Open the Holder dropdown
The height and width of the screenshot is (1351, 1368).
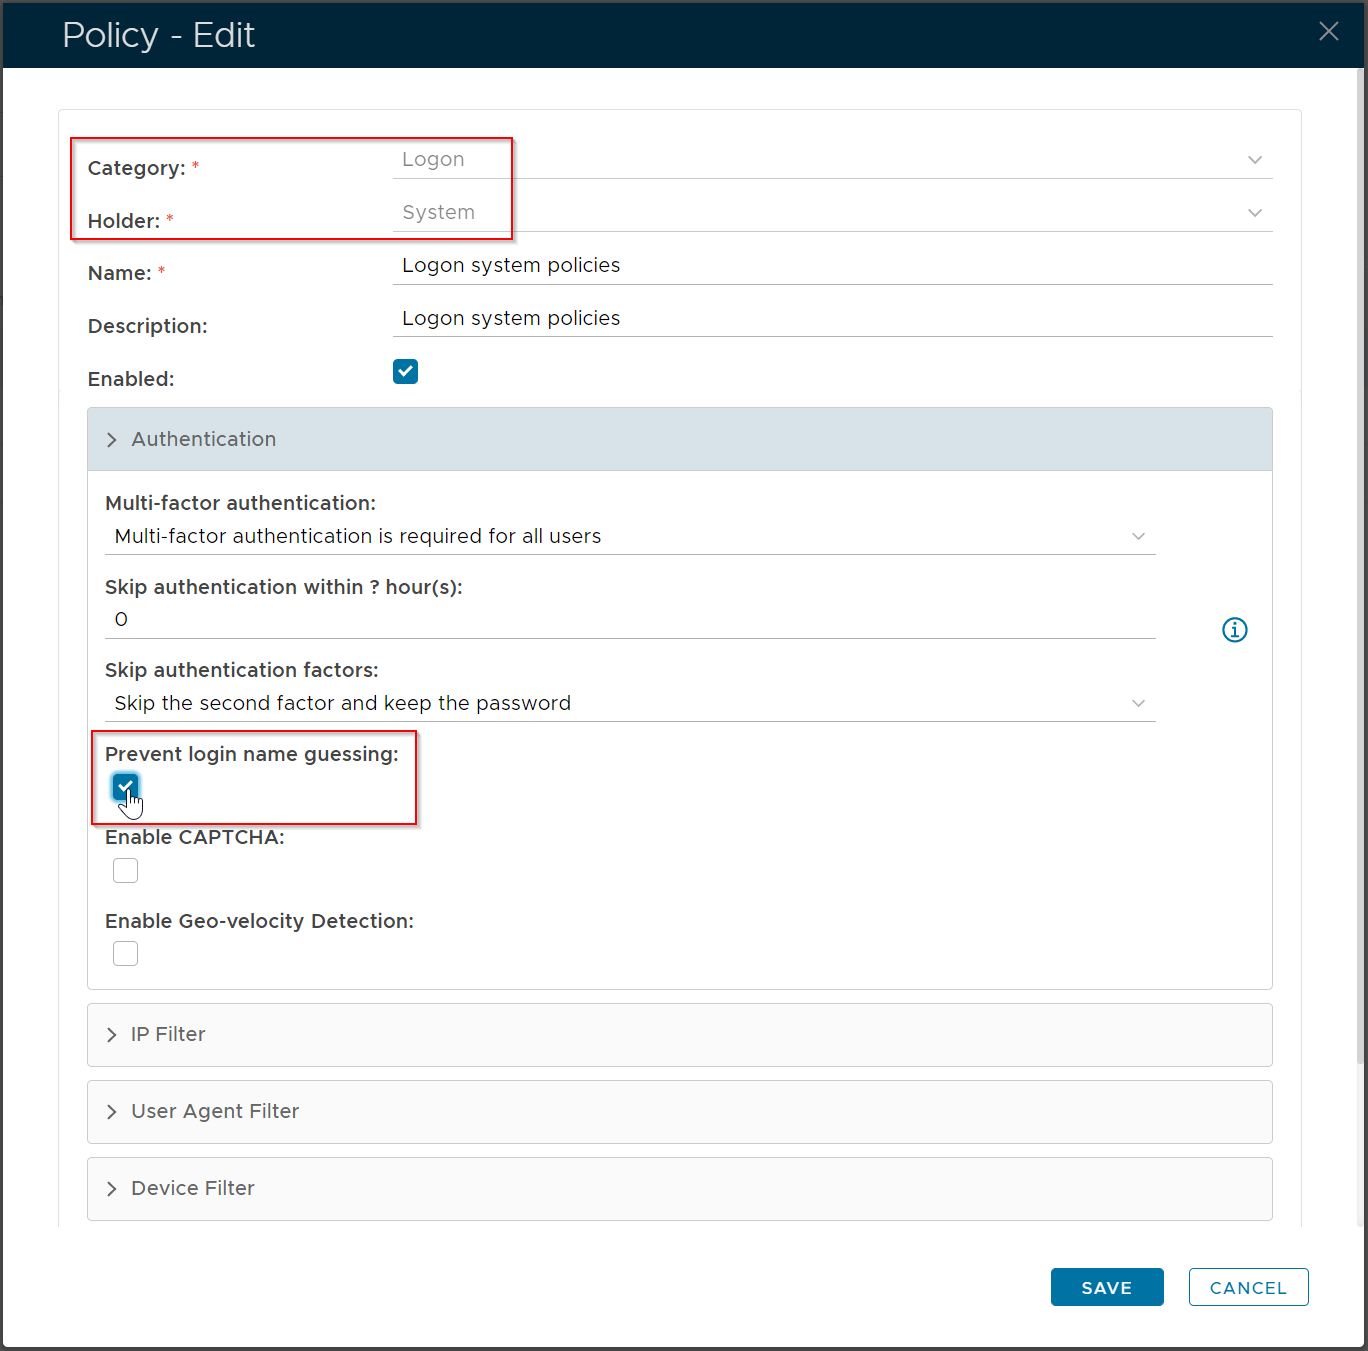click(x=832, y=213)
